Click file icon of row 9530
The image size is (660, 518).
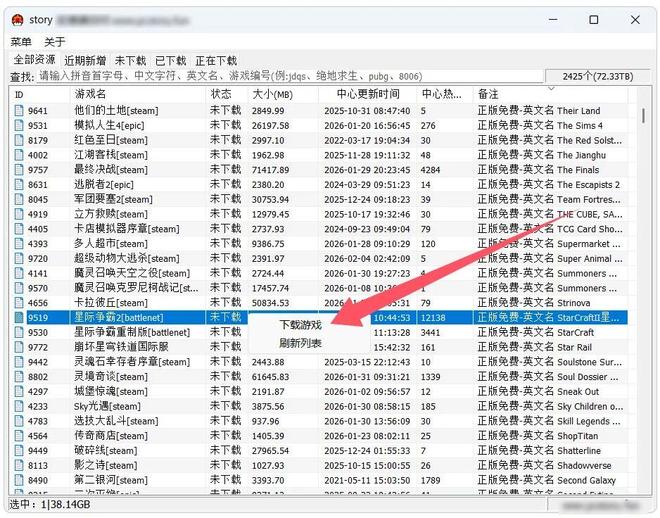19,332
